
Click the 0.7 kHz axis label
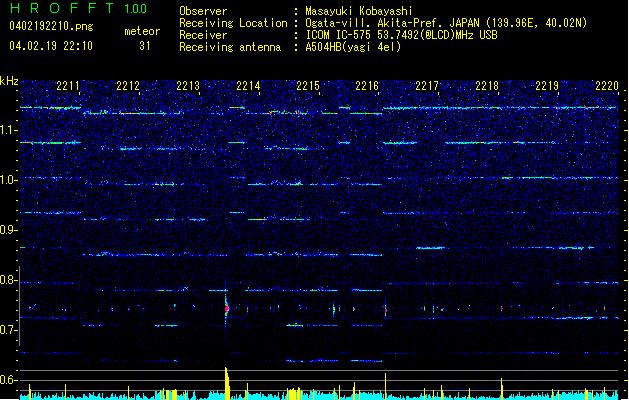click(9, 330)
